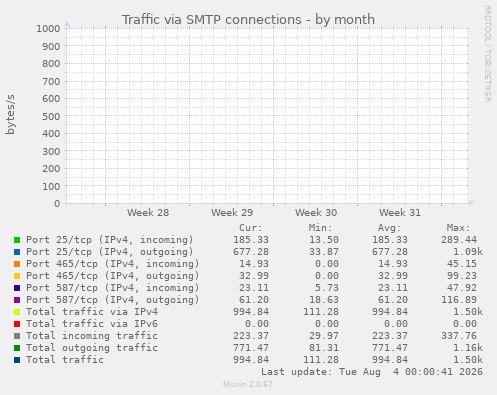The height and width of the screenshot is (395, 497).
Task: Click the red Total traffic via IPv6 swatch
Action: coord(17,324)
